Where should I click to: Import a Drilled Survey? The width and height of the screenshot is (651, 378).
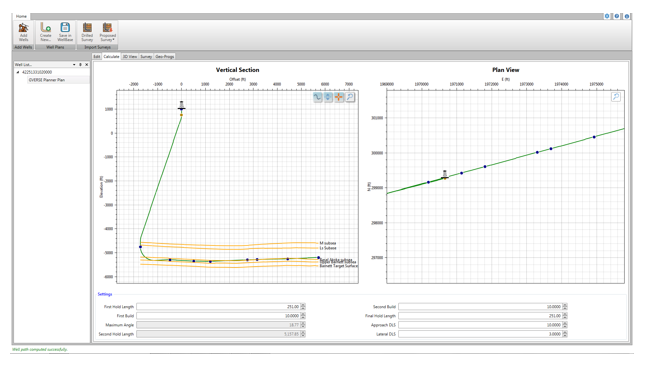click(x=87, y=32)
